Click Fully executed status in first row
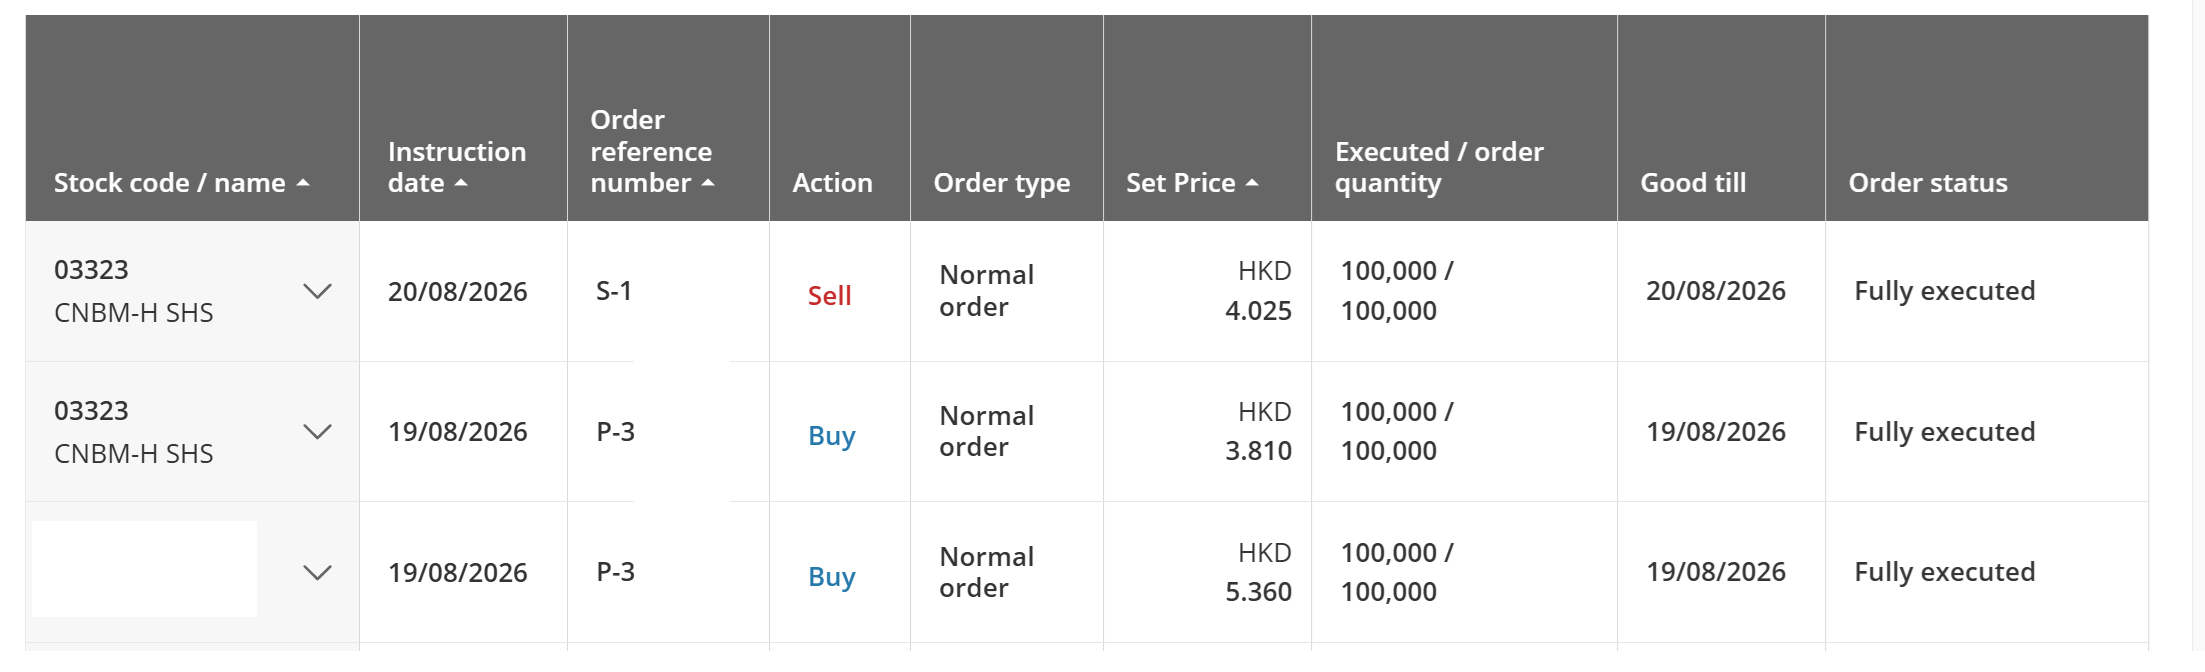Screen dimensions: 2205x672 point(1945,291)
